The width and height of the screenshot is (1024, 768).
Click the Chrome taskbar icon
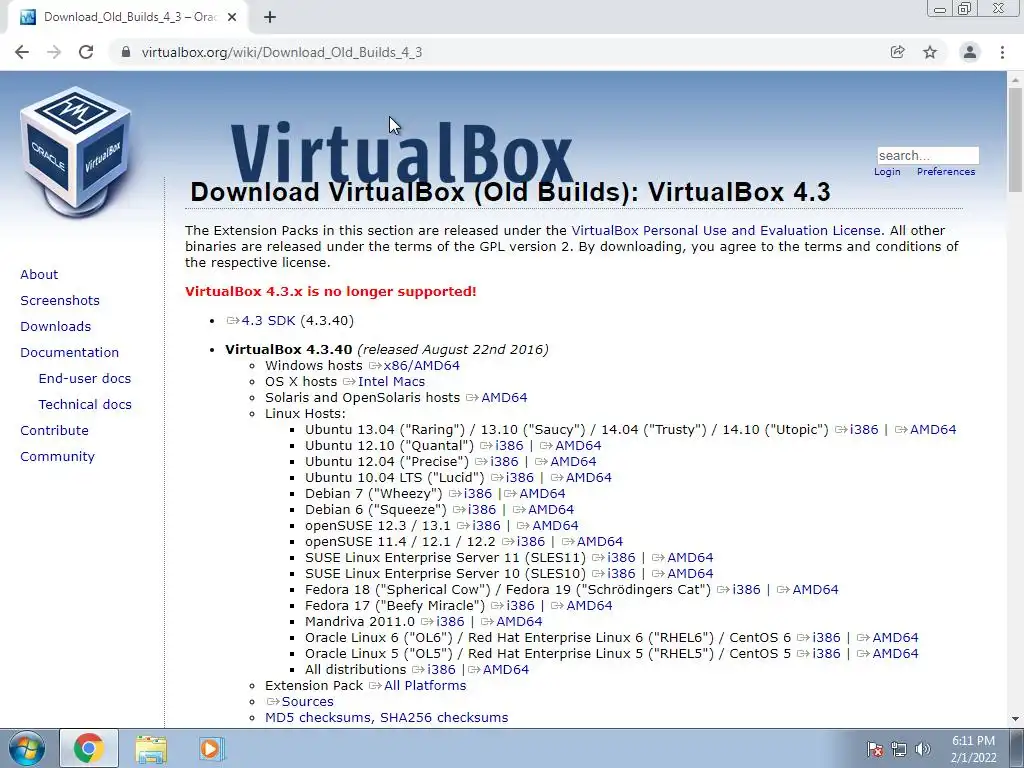coord(89,748)
